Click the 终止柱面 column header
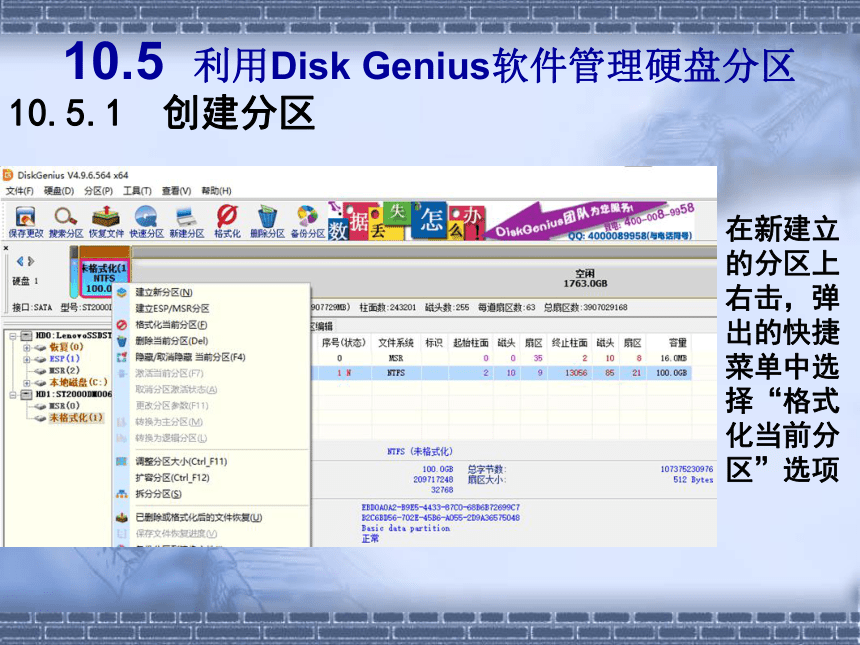860x645 pixels. click(569, 343)
